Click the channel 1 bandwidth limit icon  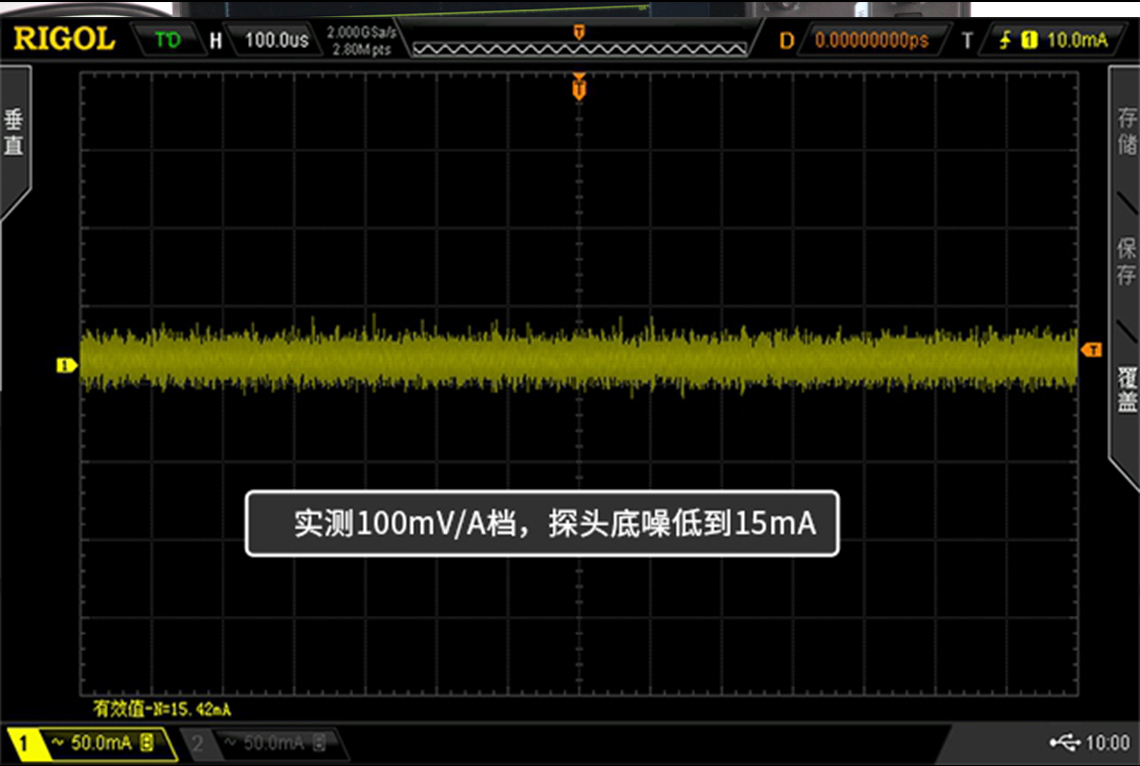point(146,743)
